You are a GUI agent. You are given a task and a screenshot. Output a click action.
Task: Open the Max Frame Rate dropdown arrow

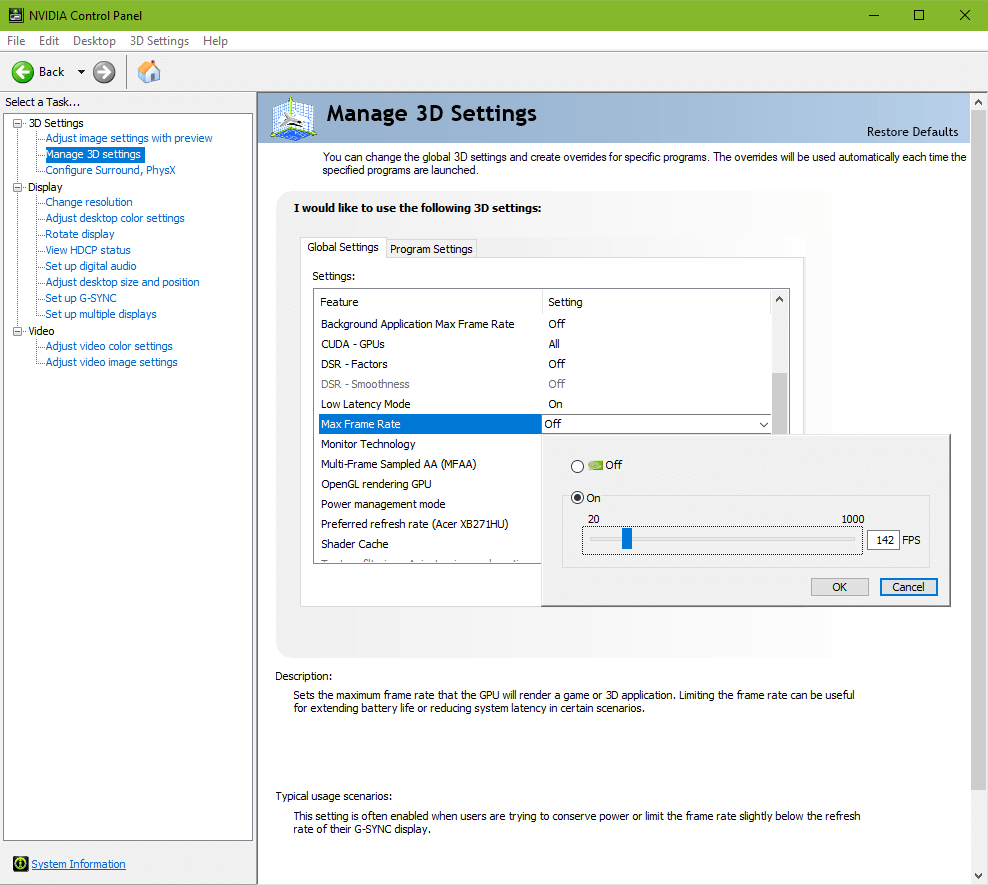[x=764, y=424]
